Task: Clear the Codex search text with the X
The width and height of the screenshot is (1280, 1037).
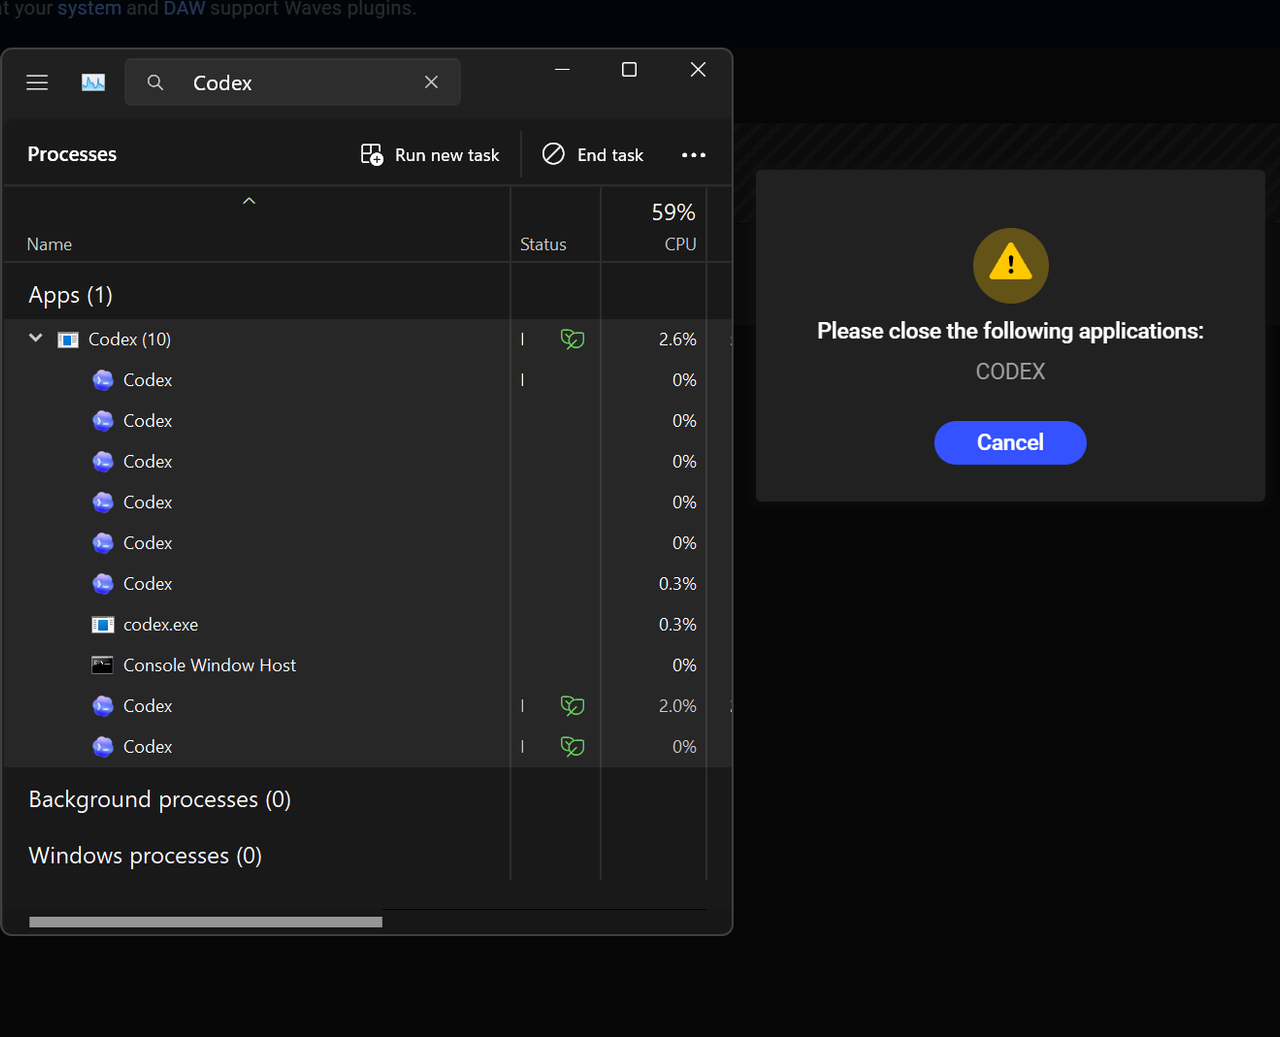Action: pyautogui.click(x=431, y=82)
